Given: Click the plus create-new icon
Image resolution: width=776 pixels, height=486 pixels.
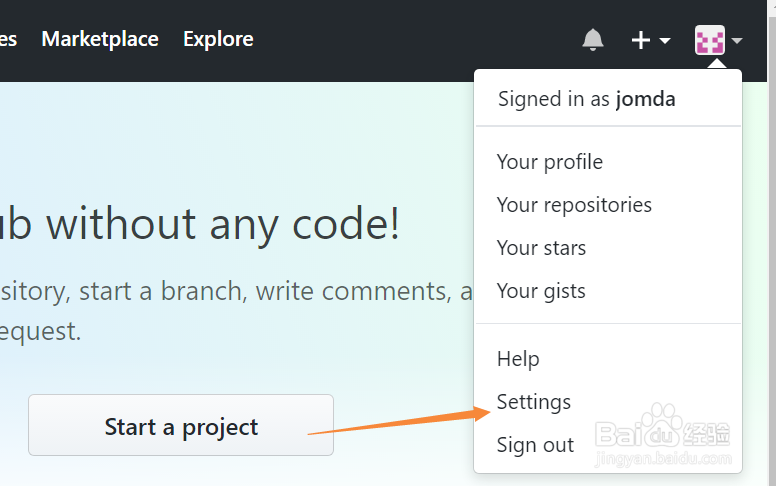Looking at the screenshot, I should (x=641, y=40).
